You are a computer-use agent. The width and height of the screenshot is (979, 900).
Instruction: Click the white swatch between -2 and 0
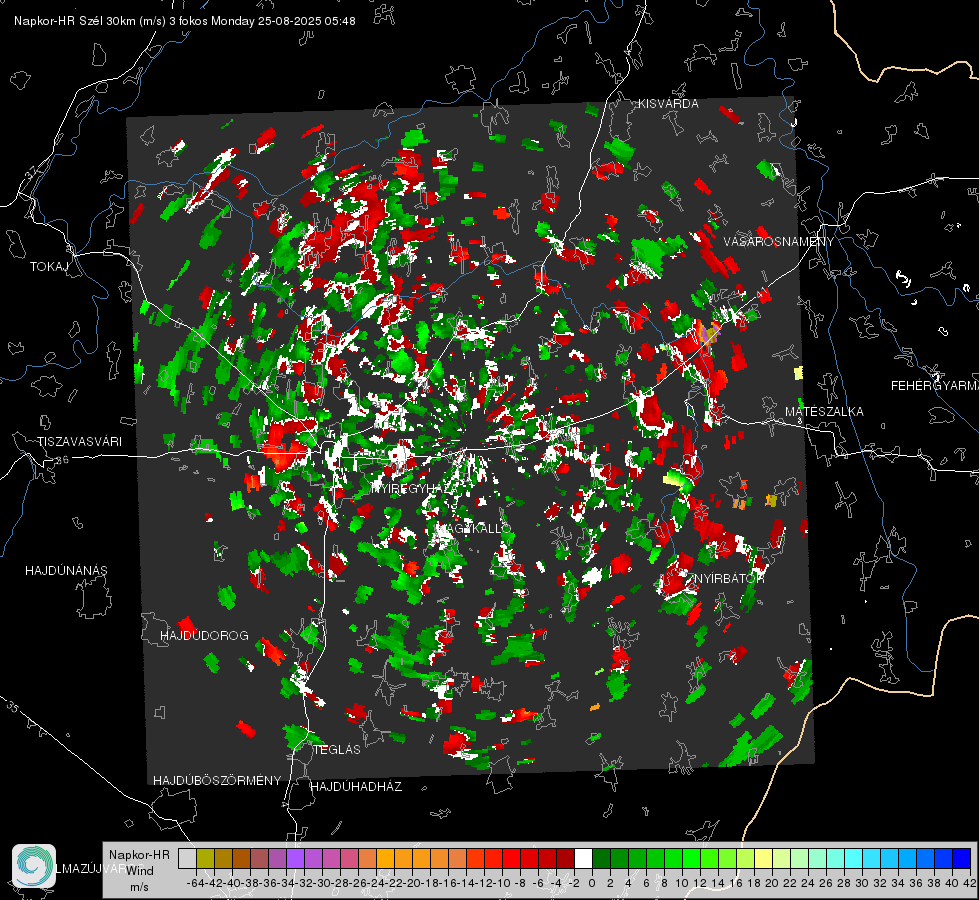tap(584, 858)
